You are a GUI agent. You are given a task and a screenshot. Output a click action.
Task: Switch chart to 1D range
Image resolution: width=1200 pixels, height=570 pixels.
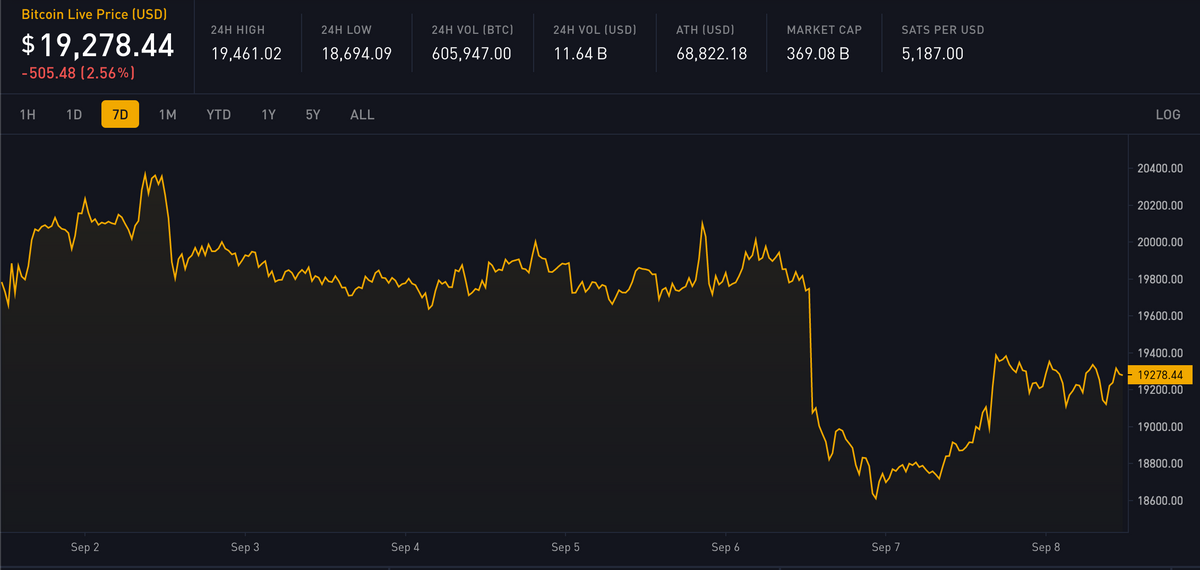coord(74,115)
